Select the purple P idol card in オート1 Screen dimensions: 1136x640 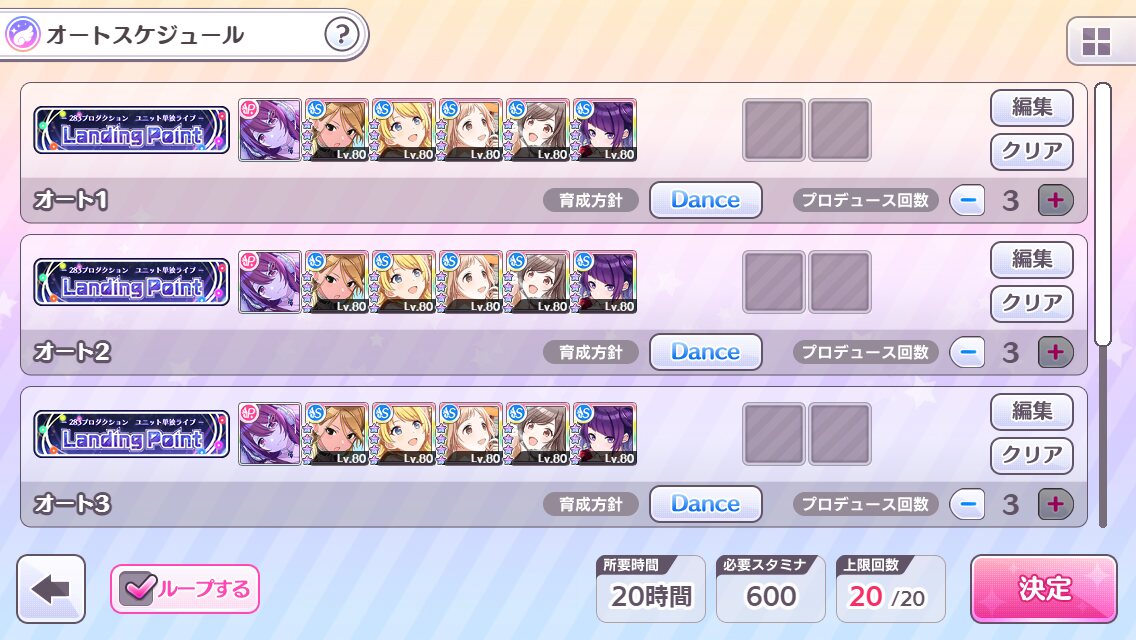(x=270, y=130)
